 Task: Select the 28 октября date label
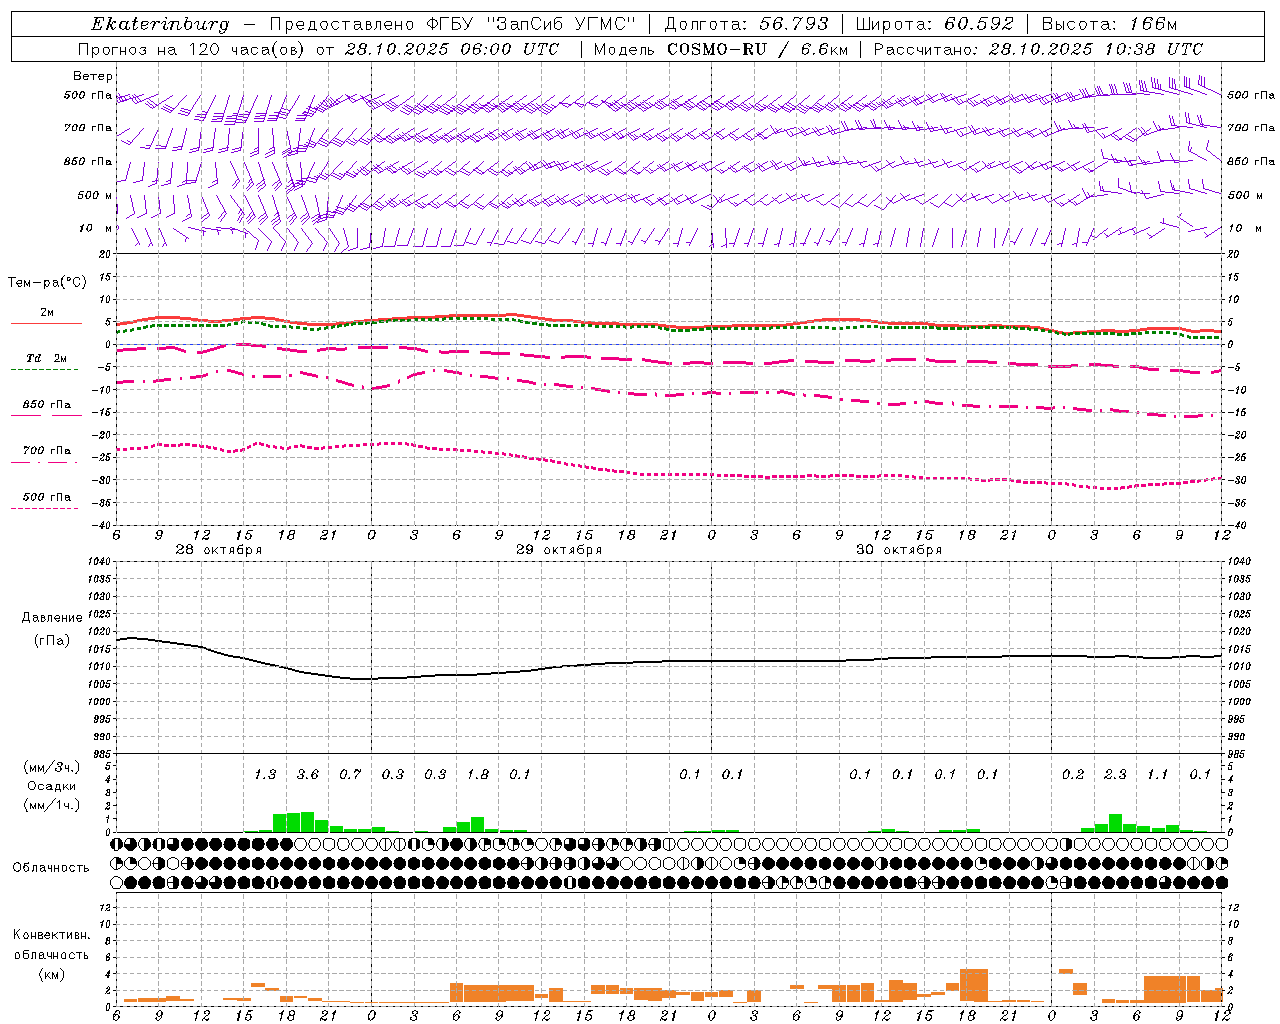coord(219,550)
